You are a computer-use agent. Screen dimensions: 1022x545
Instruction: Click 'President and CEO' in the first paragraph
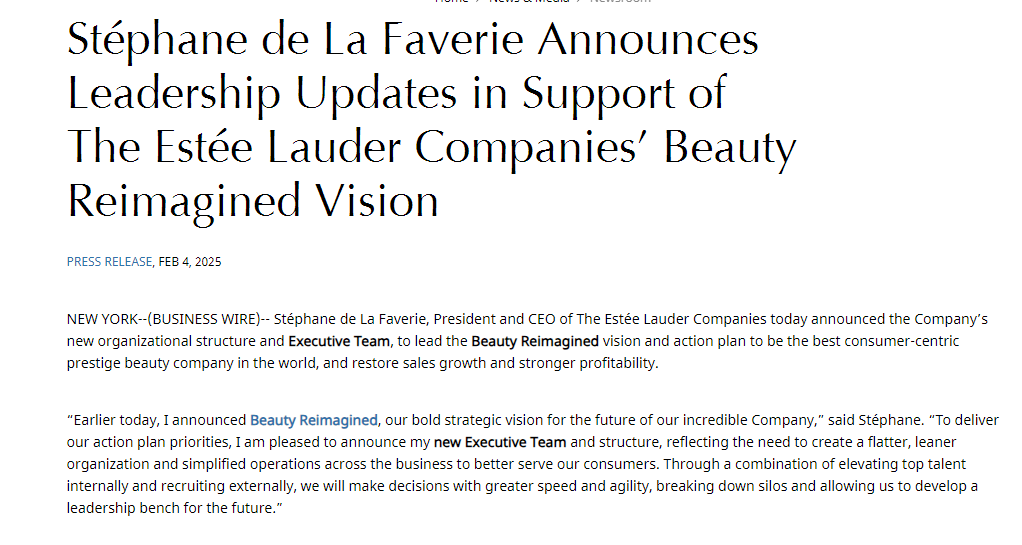494,319
